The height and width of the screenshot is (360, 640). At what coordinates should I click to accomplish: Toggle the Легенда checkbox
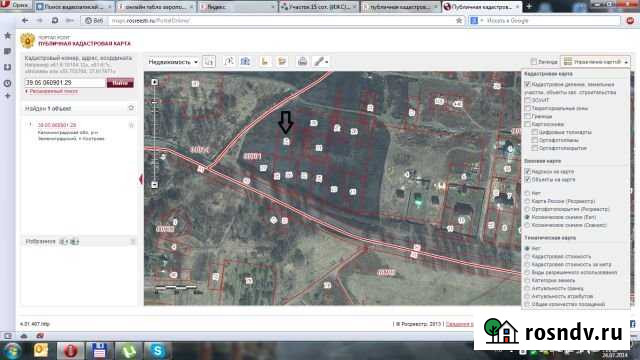(x=533, y=62)
